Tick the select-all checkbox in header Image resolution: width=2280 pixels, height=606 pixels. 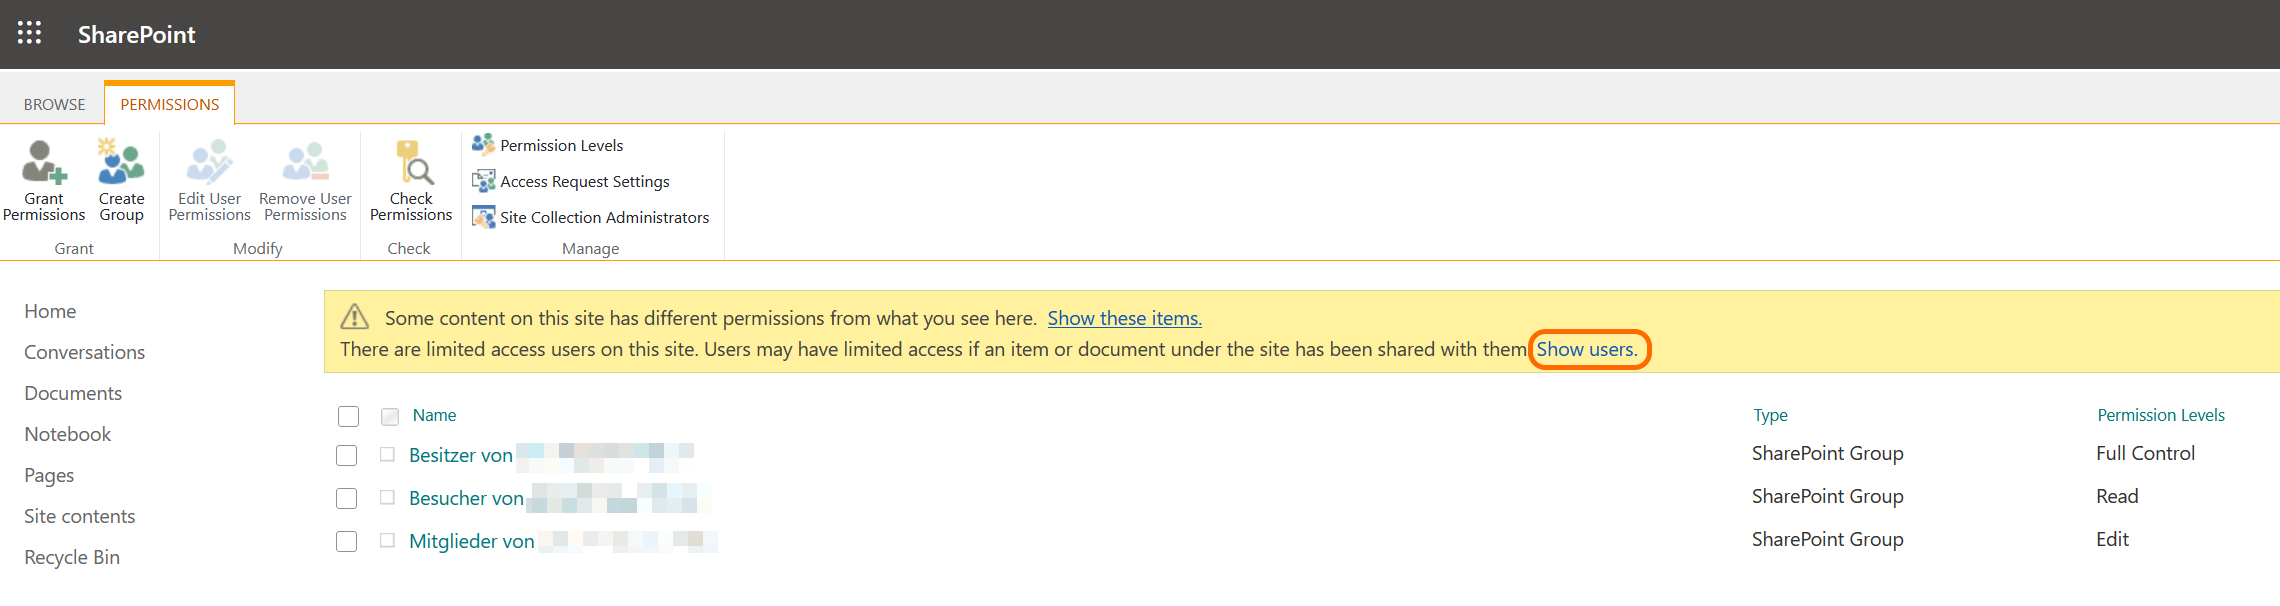tap(348, 416)
